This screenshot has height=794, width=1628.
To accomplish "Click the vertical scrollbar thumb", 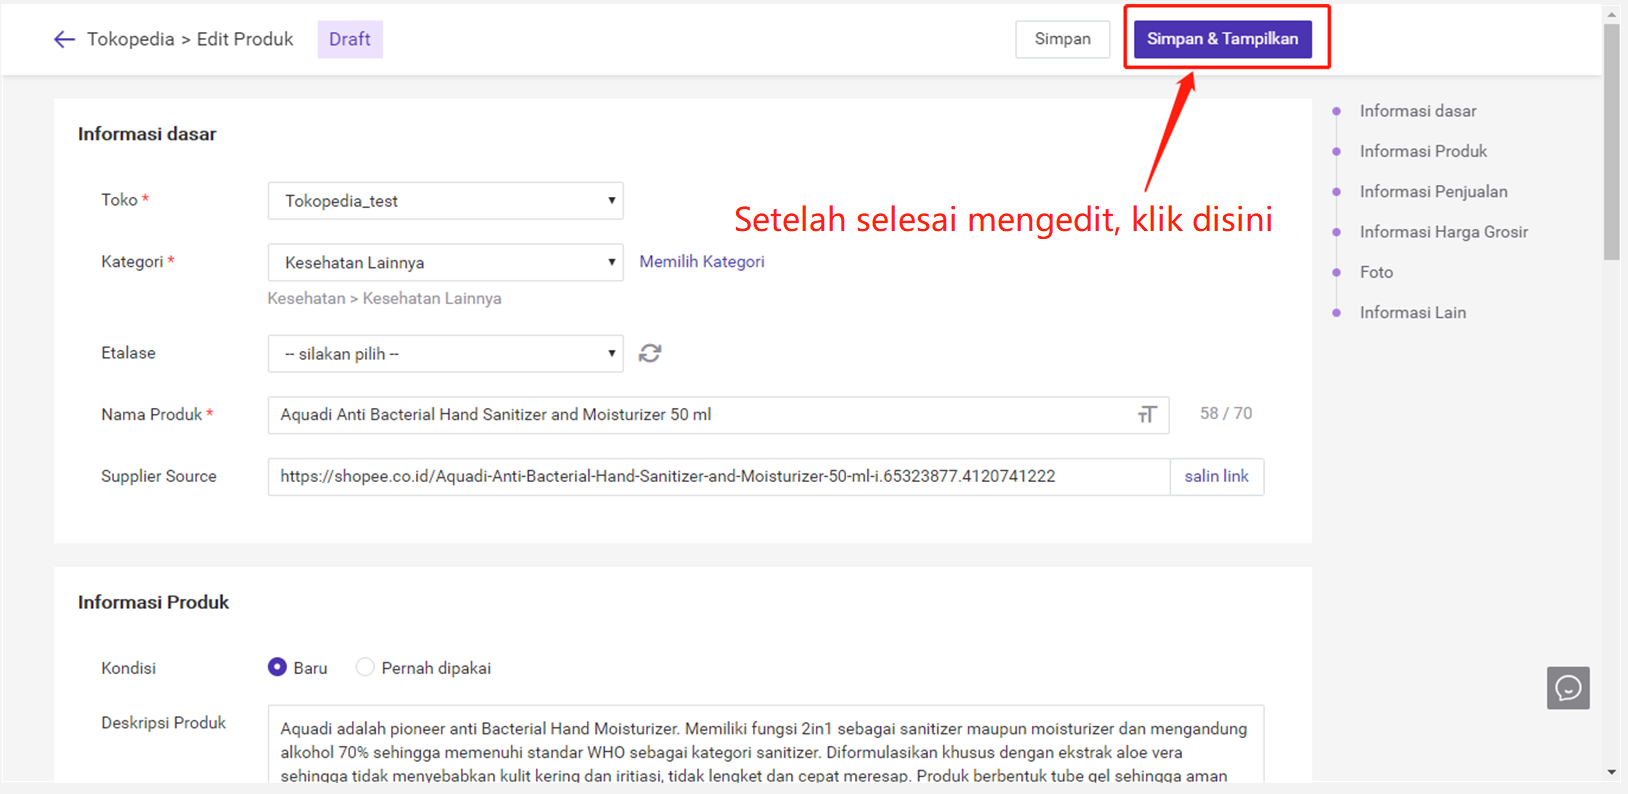I will pos(1611,142).
